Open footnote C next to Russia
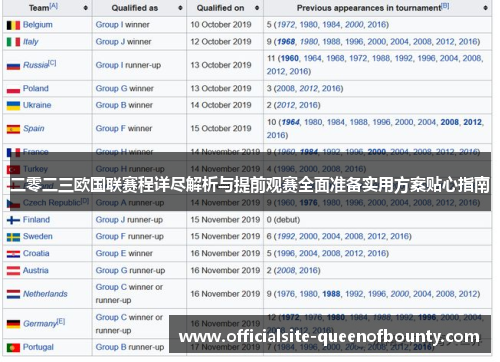The image size is (500, 362). click(x=52, y=63)
